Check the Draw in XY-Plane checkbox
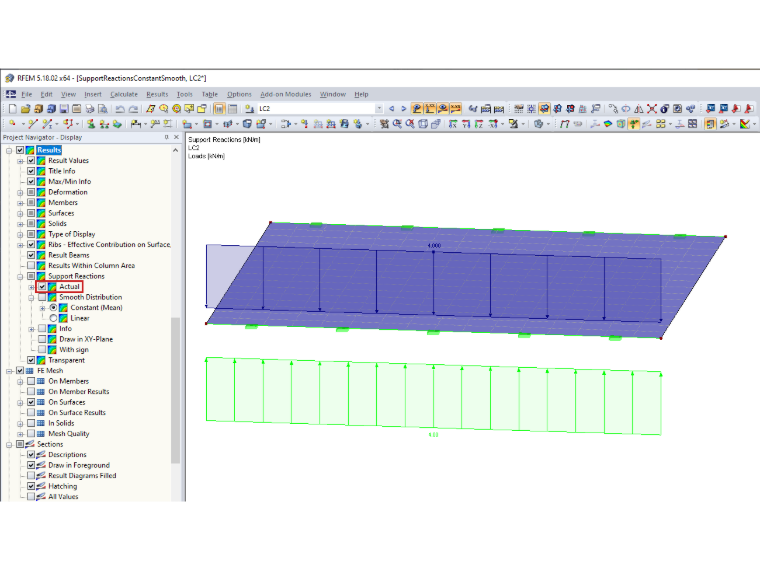This screenshot has width=760, height=570. [x=42, y=339]
